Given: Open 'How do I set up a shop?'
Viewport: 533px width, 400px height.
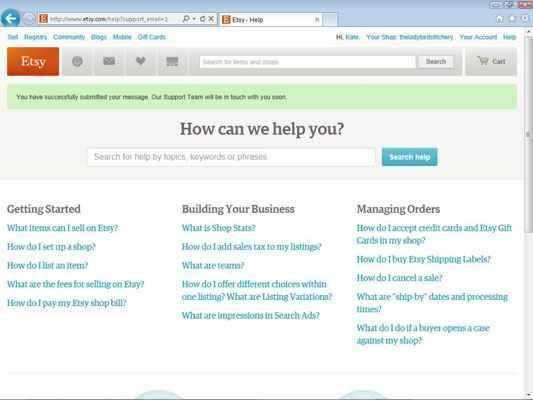Looking at the screenshot, I should point(51,247).
